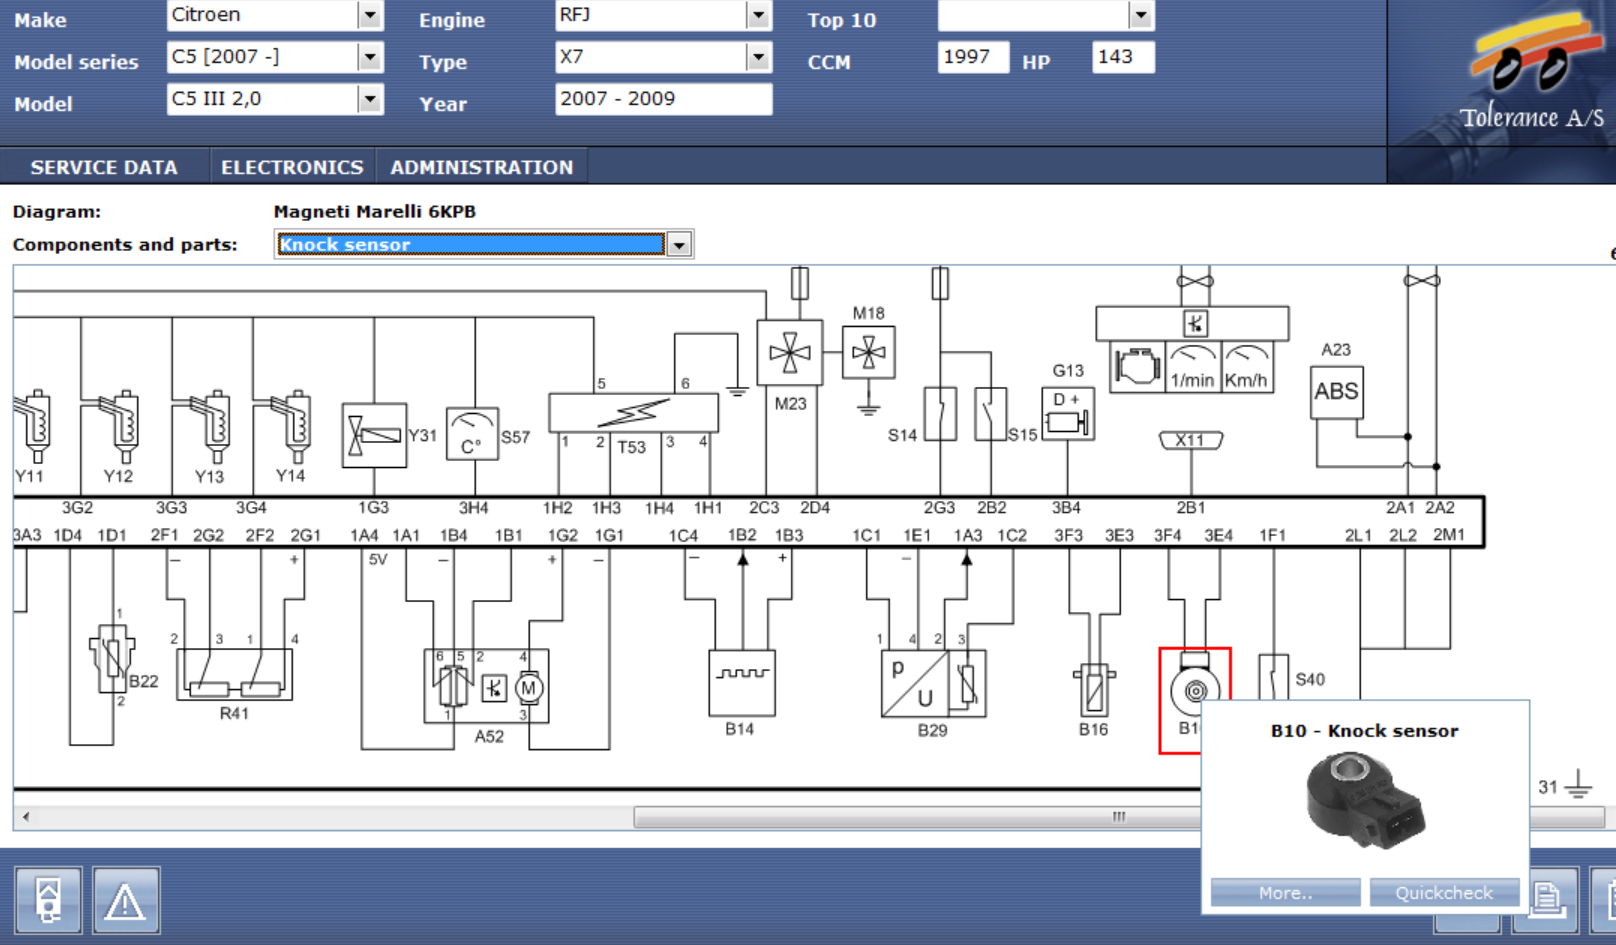The height and width of the screenshot is (945, 1616).
Task: Select the S57 temperature switch symbol
Action: pyautogui.click(x=472, y=434)
